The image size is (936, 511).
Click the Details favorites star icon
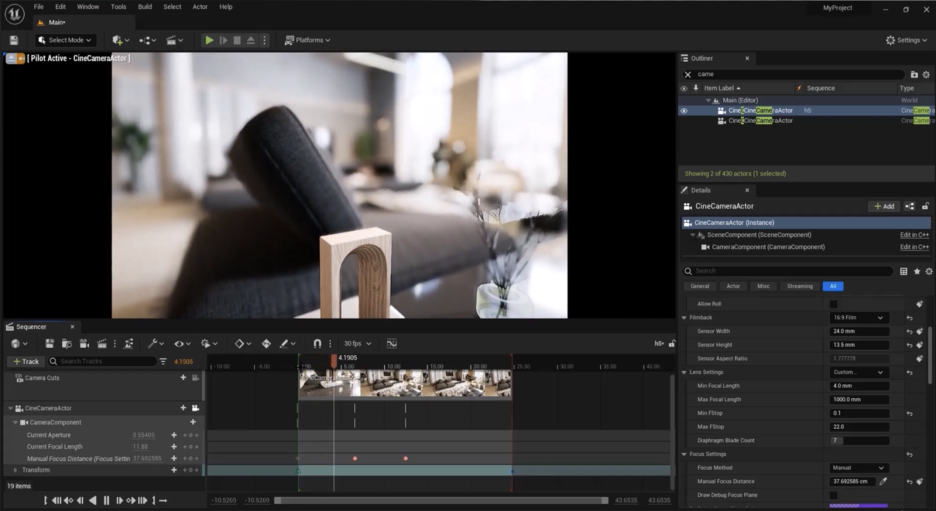coord(917,271)
